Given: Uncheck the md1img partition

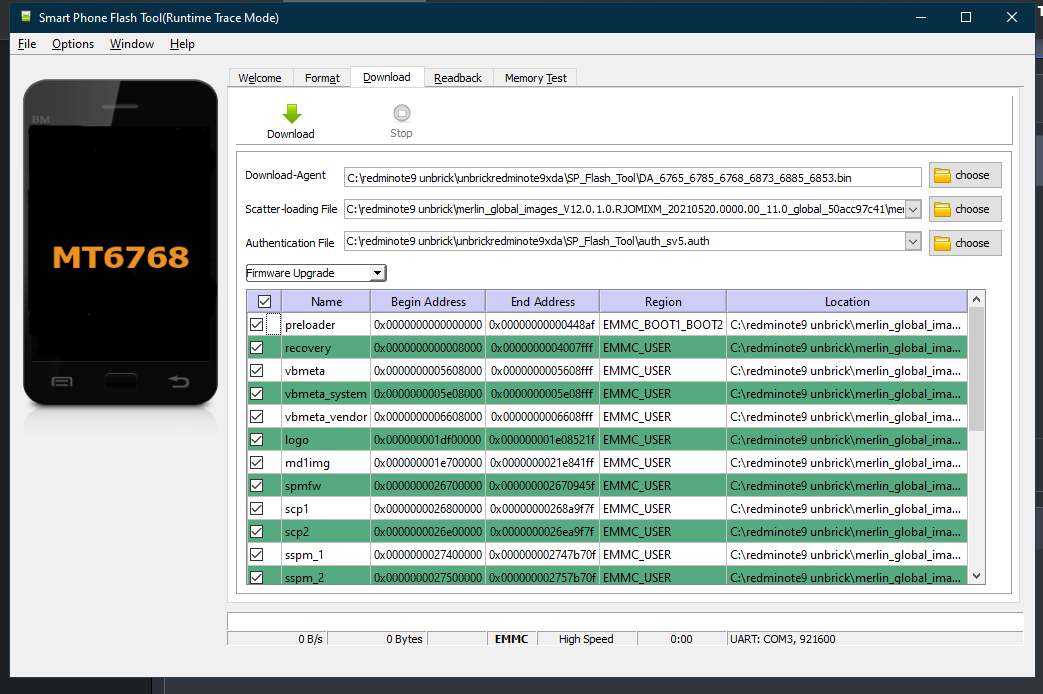Looking at the screenshot, I should point(256,462).
